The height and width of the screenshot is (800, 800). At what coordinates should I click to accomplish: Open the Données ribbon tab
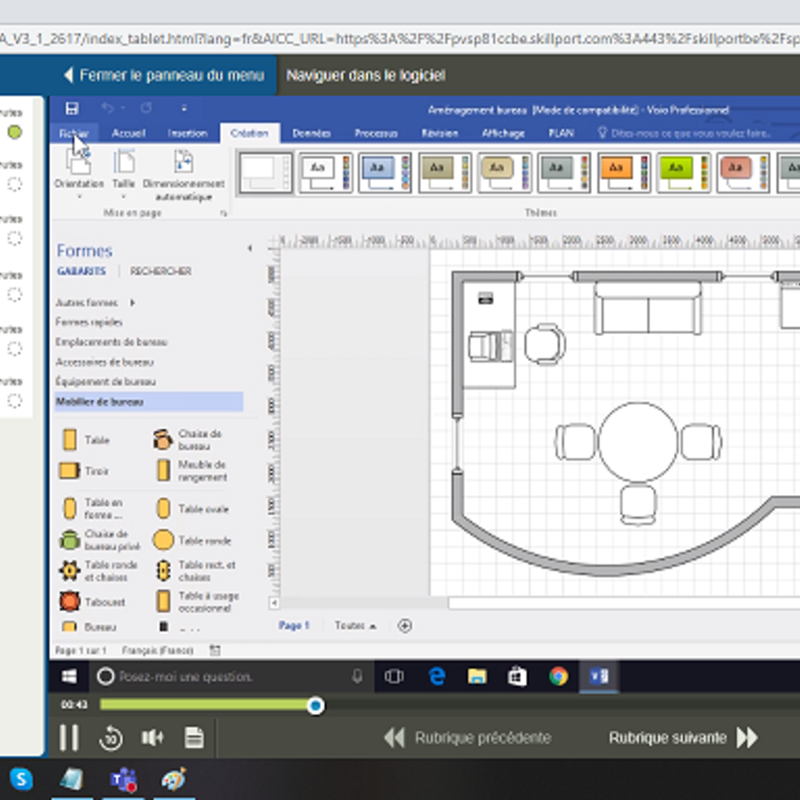tap(311, 134)
